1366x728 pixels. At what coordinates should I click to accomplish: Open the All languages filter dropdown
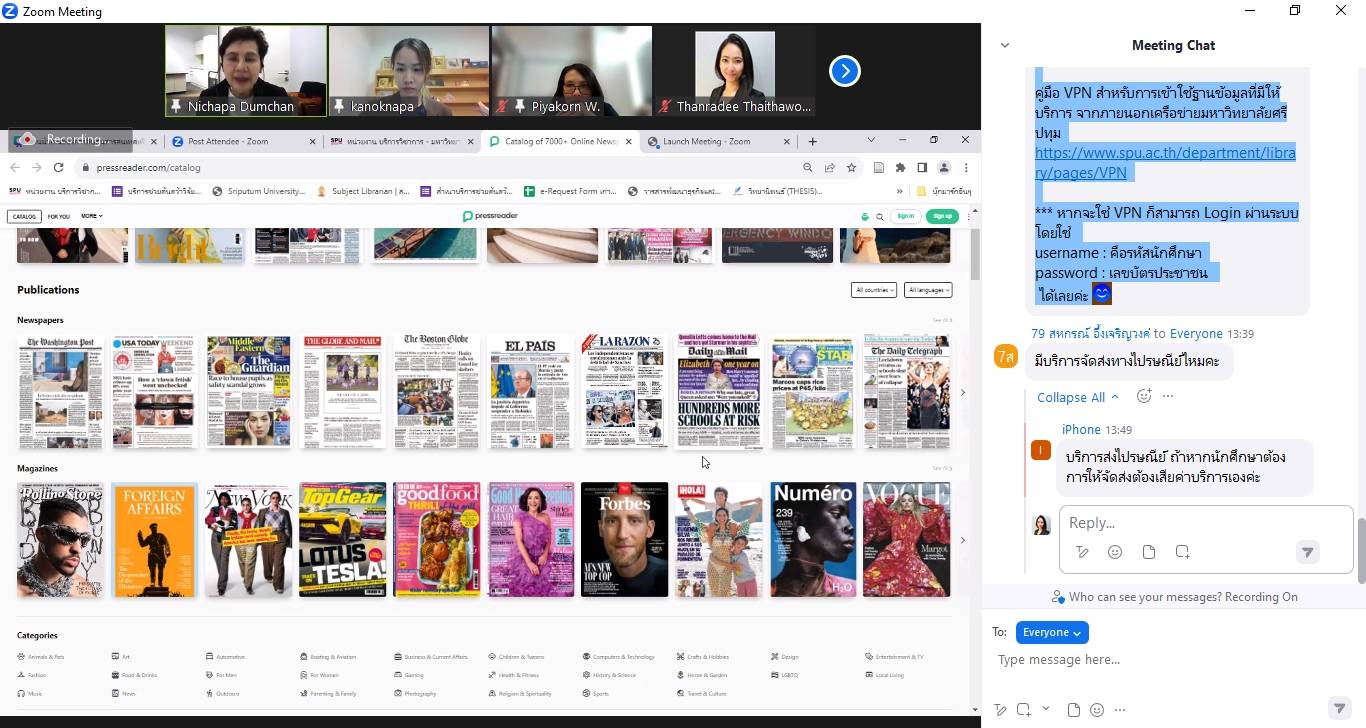[927, 290]
